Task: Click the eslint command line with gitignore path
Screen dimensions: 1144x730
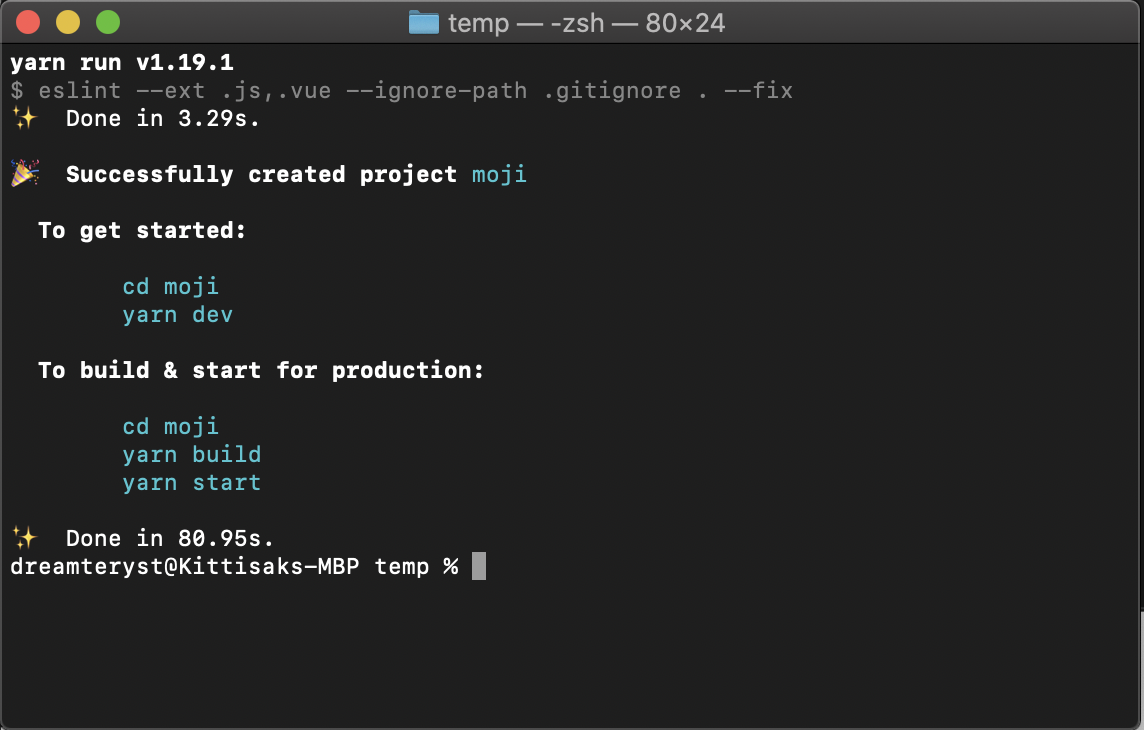Action: click(400, 90)
